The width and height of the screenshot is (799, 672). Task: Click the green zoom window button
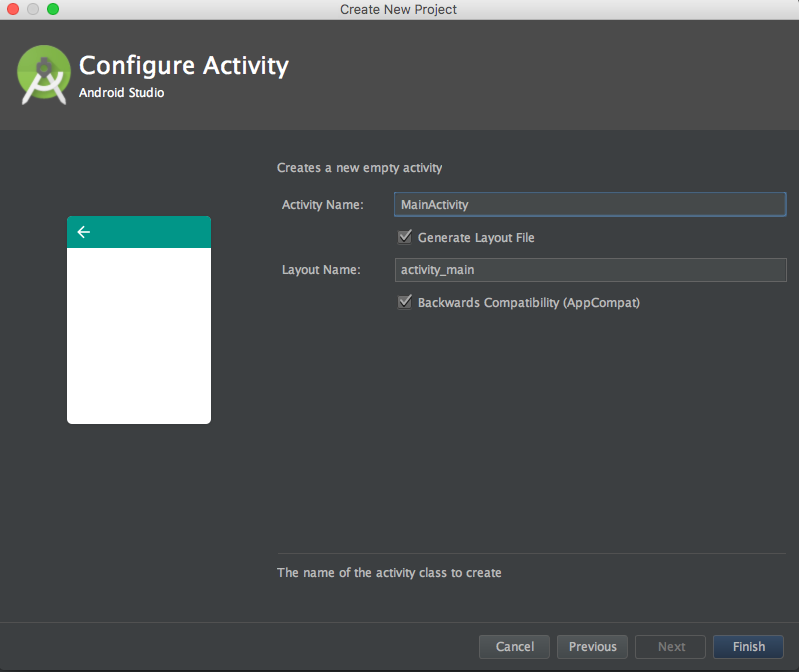click(x=53, y=9)
